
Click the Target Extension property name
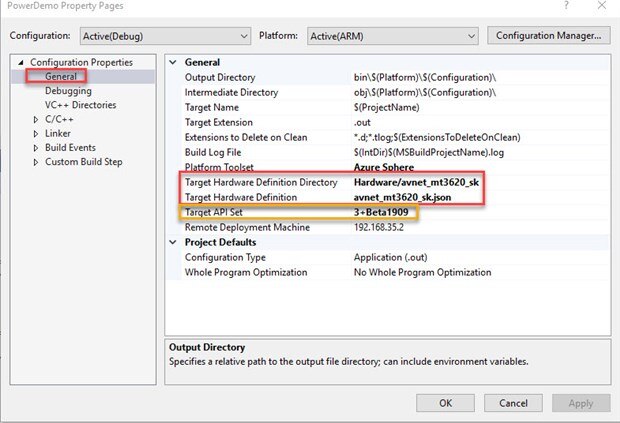pyautogui.click(x=219, y=123)
